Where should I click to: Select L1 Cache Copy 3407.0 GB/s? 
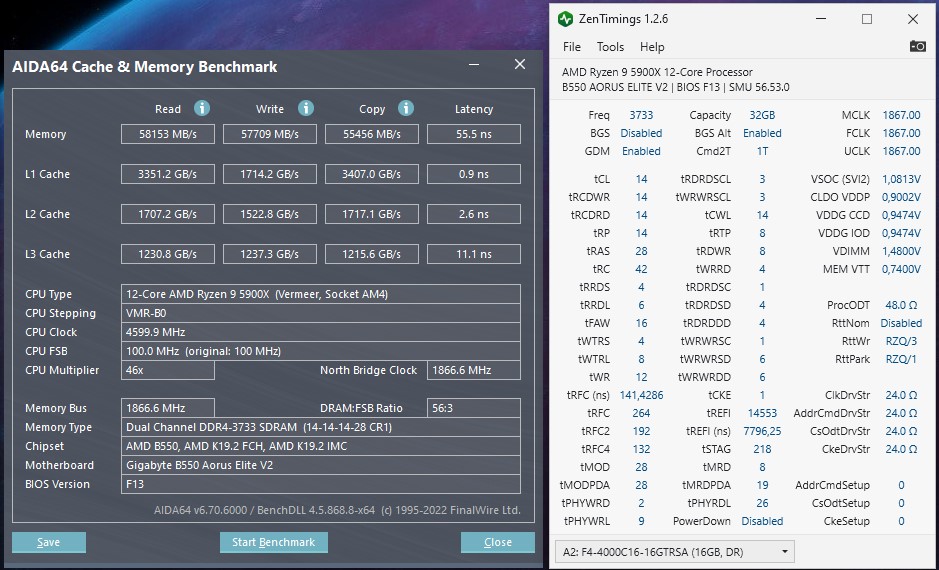[x=372, y=174]
